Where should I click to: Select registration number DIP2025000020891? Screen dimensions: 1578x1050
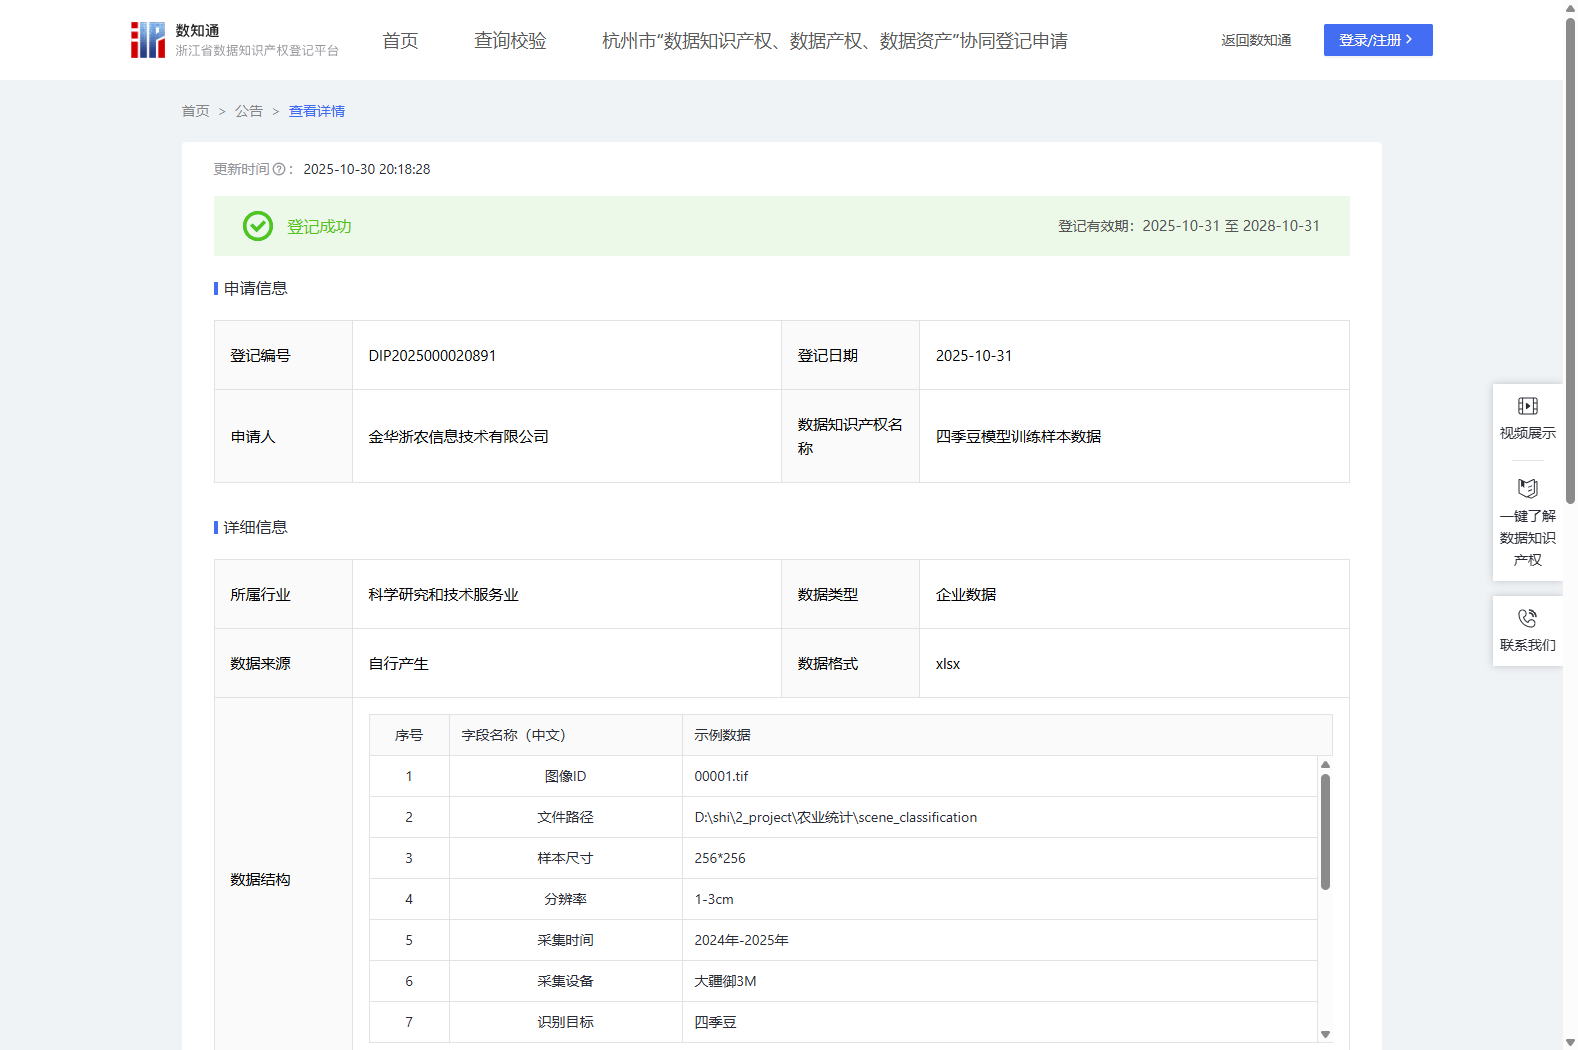tap(432, 355)
